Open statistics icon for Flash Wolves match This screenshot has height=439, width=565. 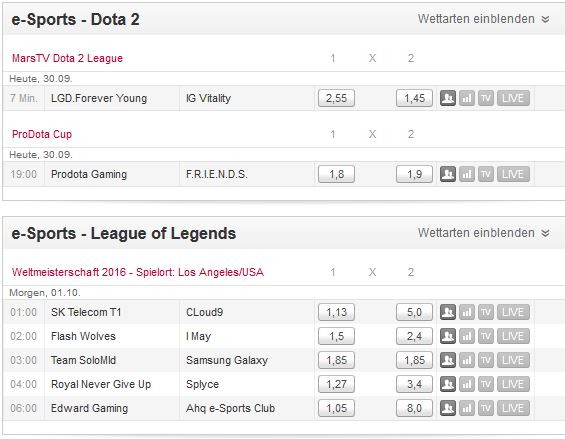pos(467,336)
